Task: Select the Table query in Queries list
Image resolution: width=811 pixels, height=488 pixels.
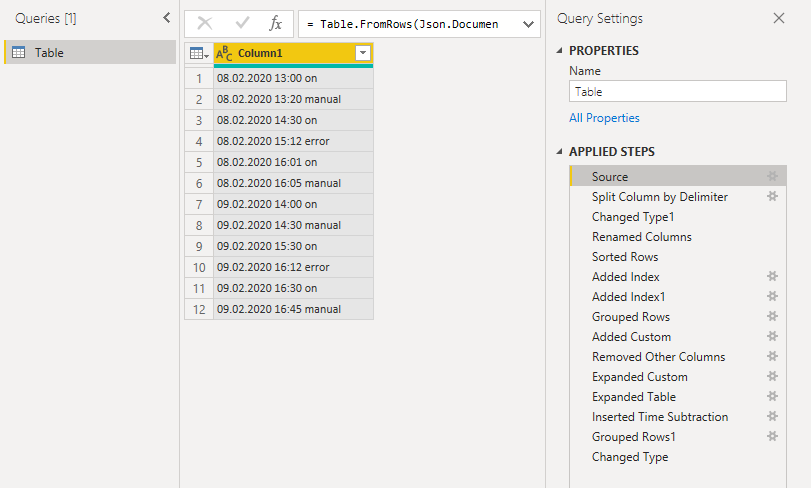Action: coord(90,52)
